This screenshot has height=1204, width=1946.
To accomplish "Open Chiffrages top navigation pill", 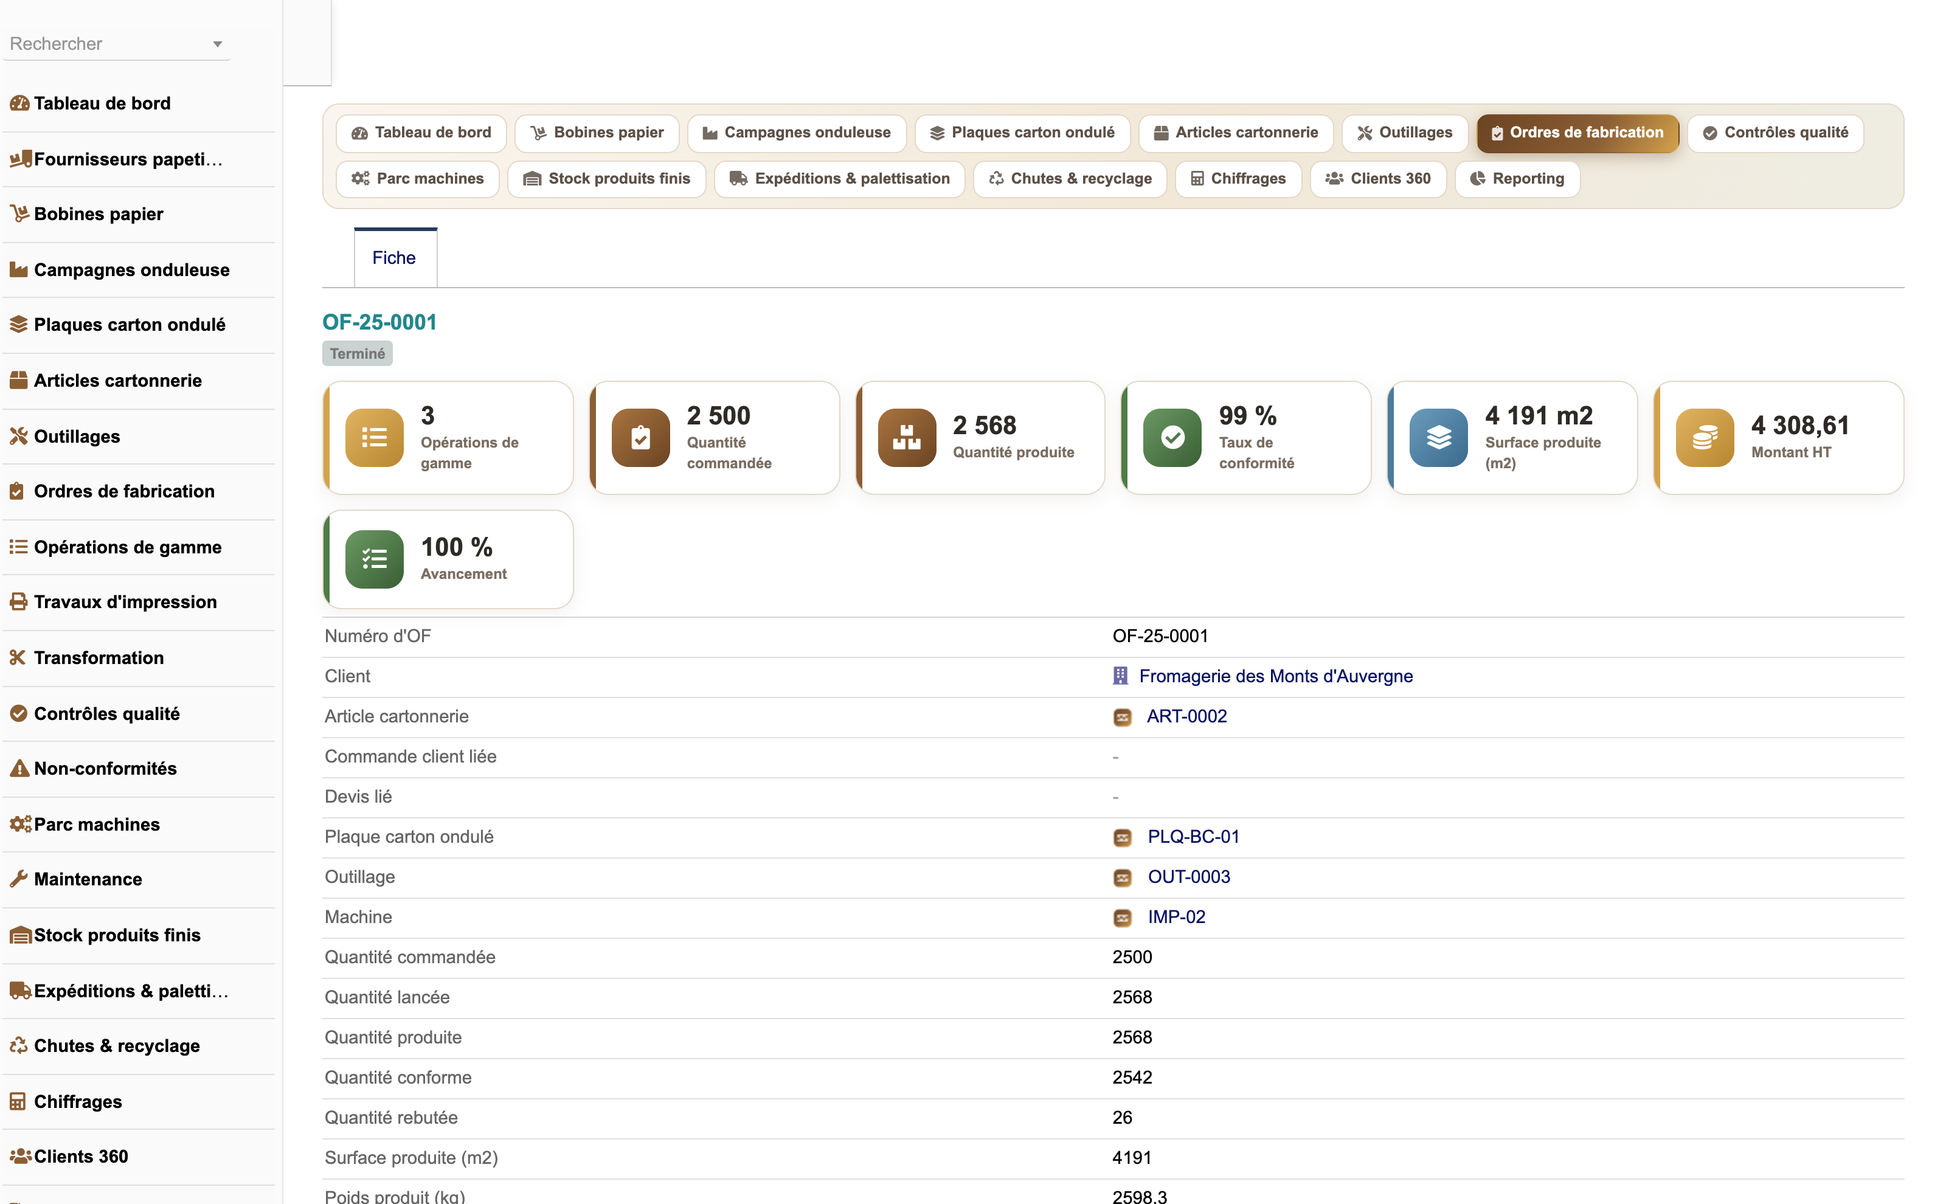I will tap(1238, 179).
